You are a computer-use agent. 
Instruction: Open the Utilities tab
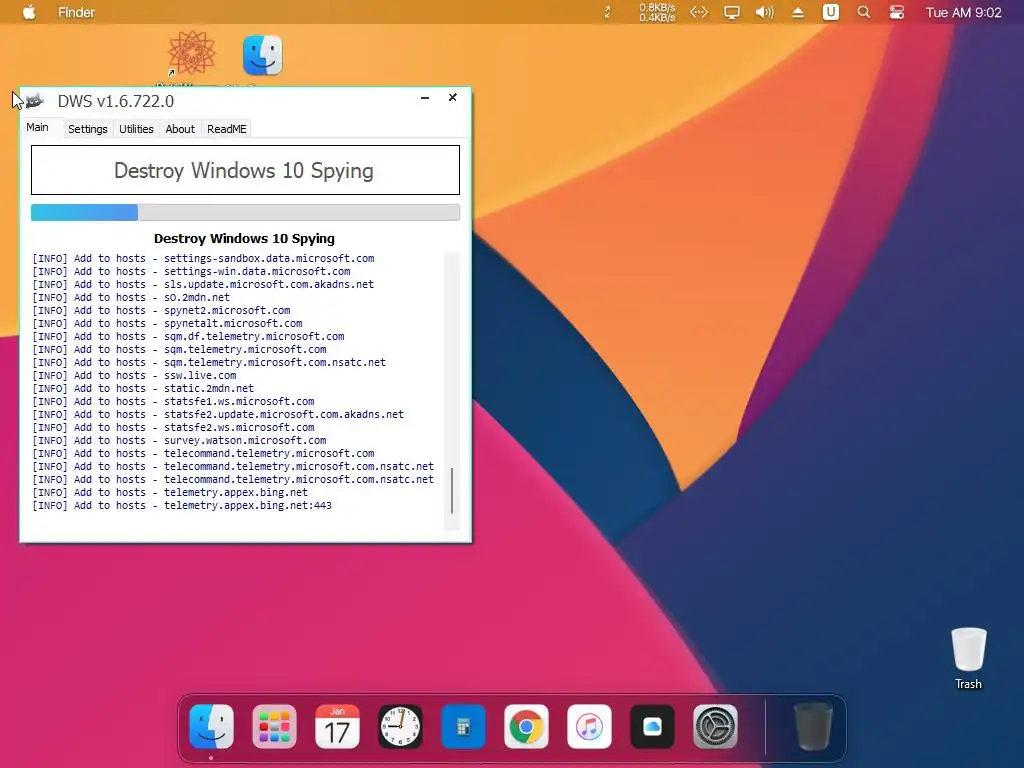pos(136,129)
